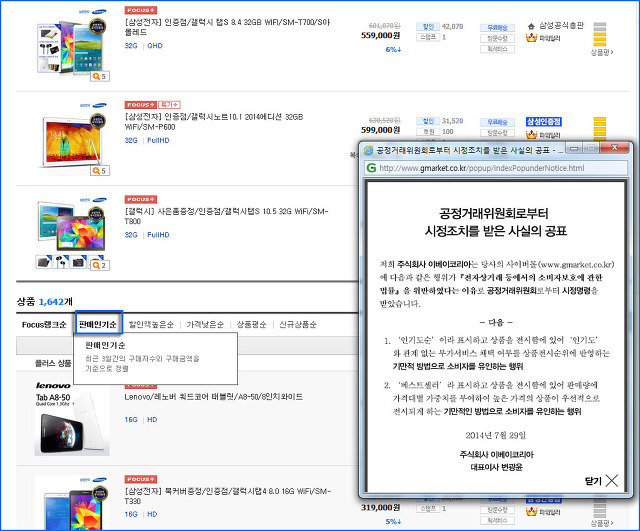
Task: Click 스탬프 tag in 559,000원 row
Action: [428, 37]
